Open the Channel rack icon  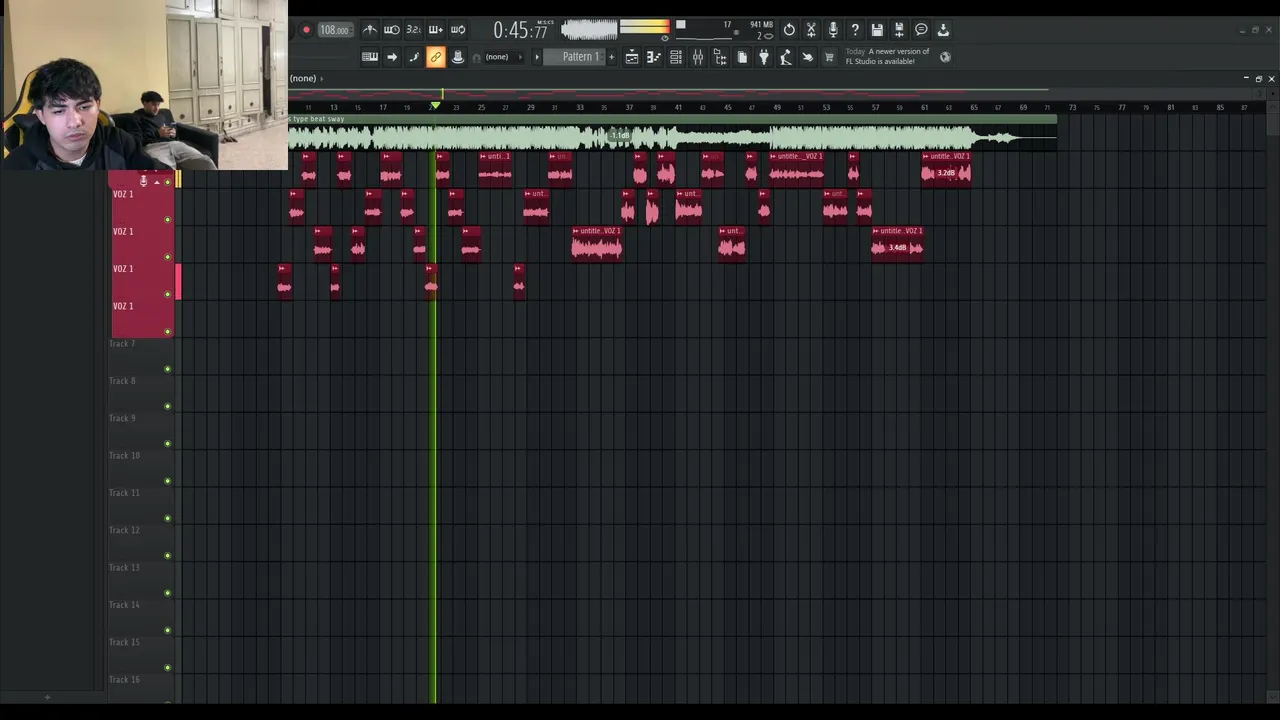click(x=676, y=57)
